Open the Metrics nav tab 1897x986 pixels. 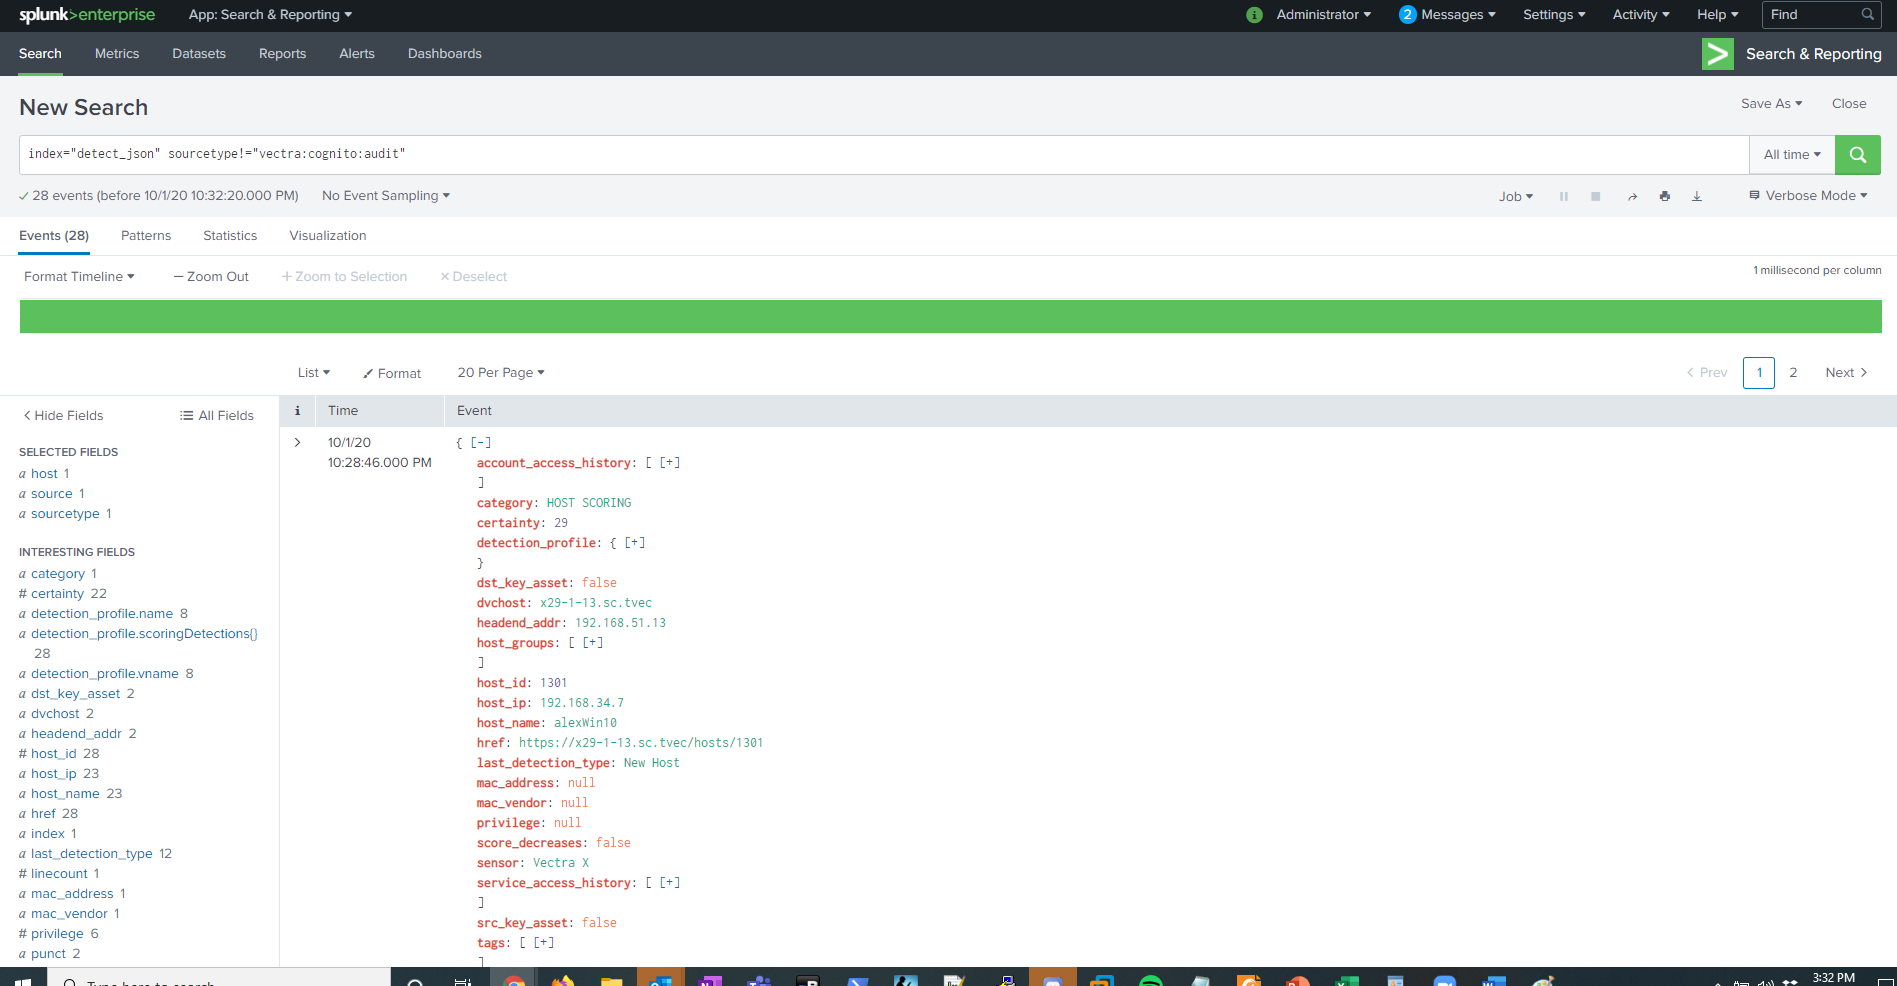coord(117,54)
